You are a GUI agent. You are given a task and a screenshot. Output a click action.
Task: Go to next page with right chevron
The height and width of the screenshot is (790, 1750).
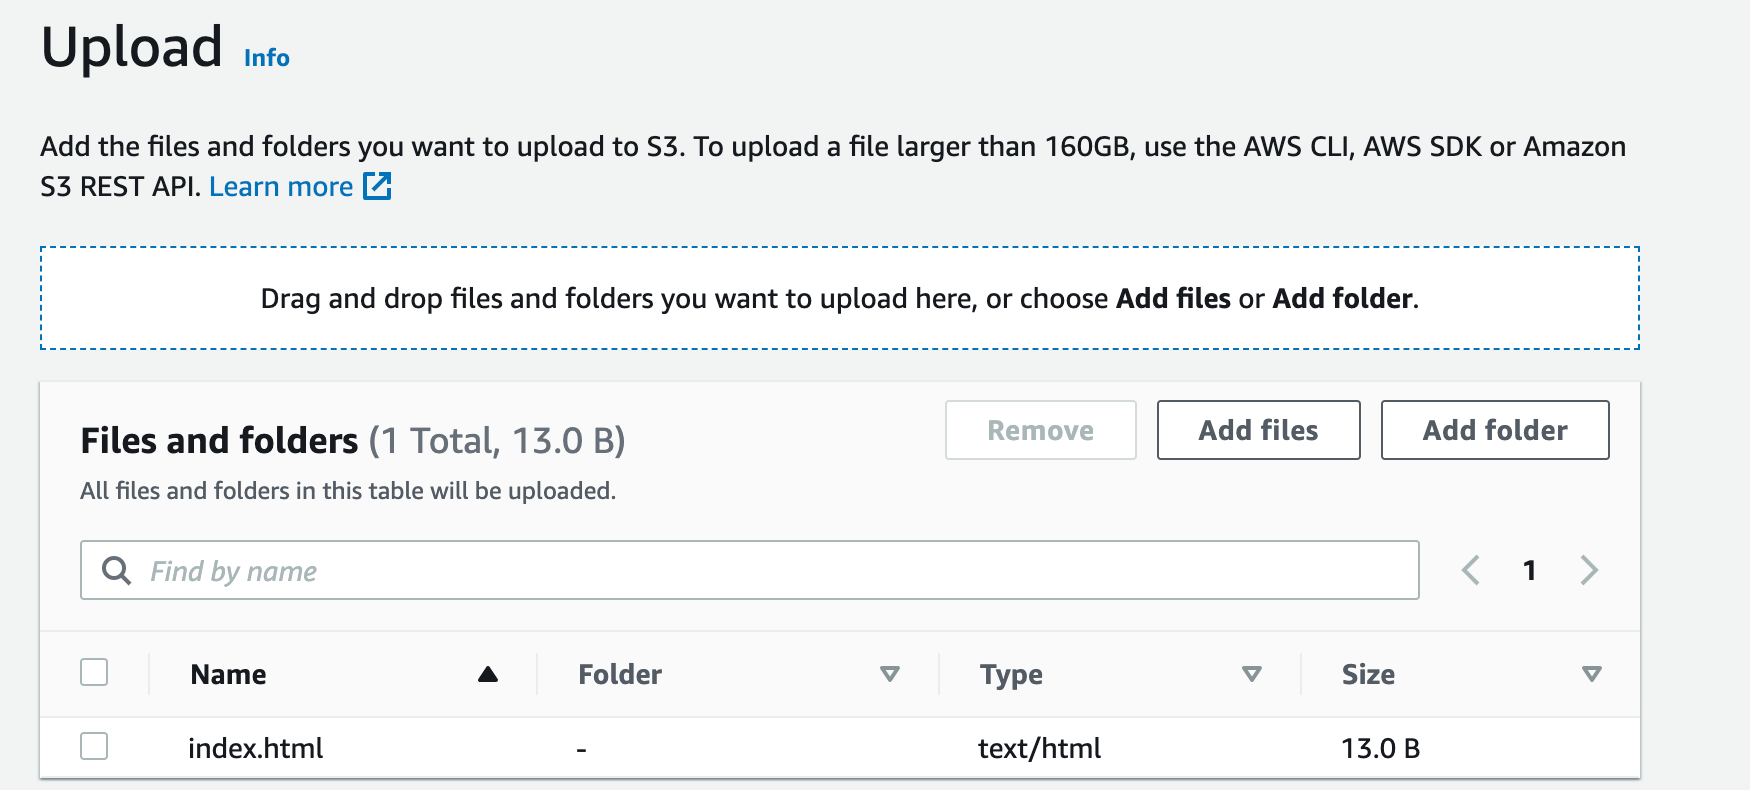pos(1589,570)
